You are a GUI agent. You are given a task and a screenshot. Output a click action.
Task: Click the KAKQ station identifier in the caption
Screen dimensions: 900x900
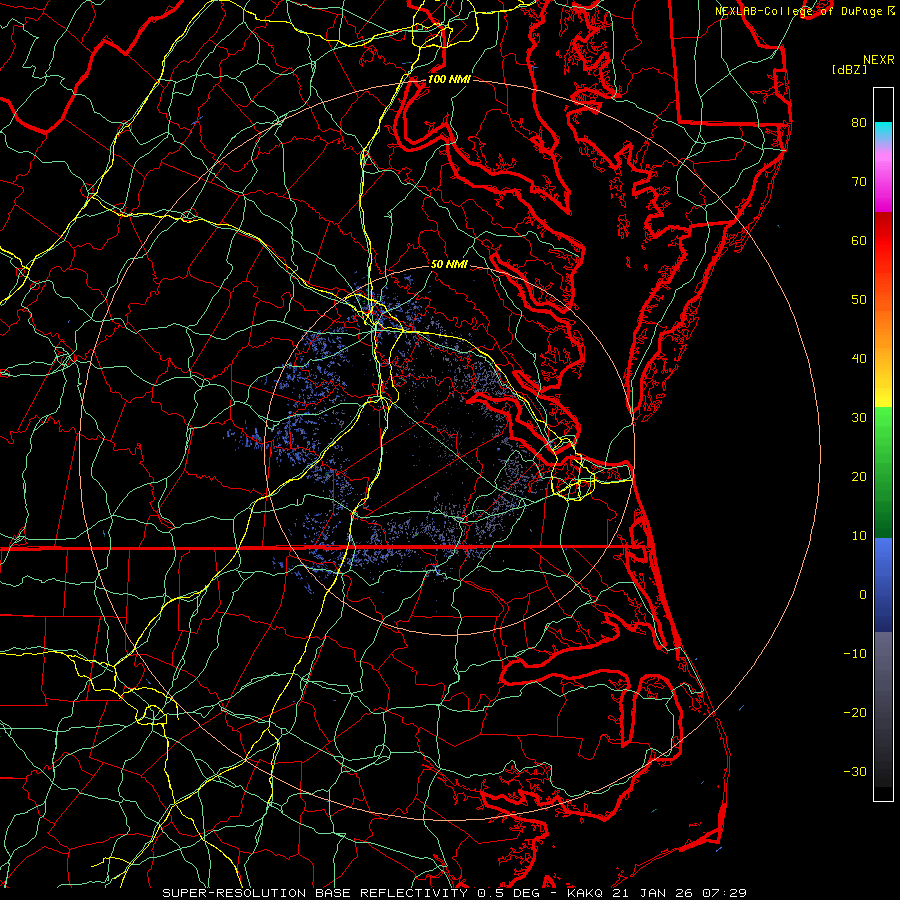[x=585, y=893]
